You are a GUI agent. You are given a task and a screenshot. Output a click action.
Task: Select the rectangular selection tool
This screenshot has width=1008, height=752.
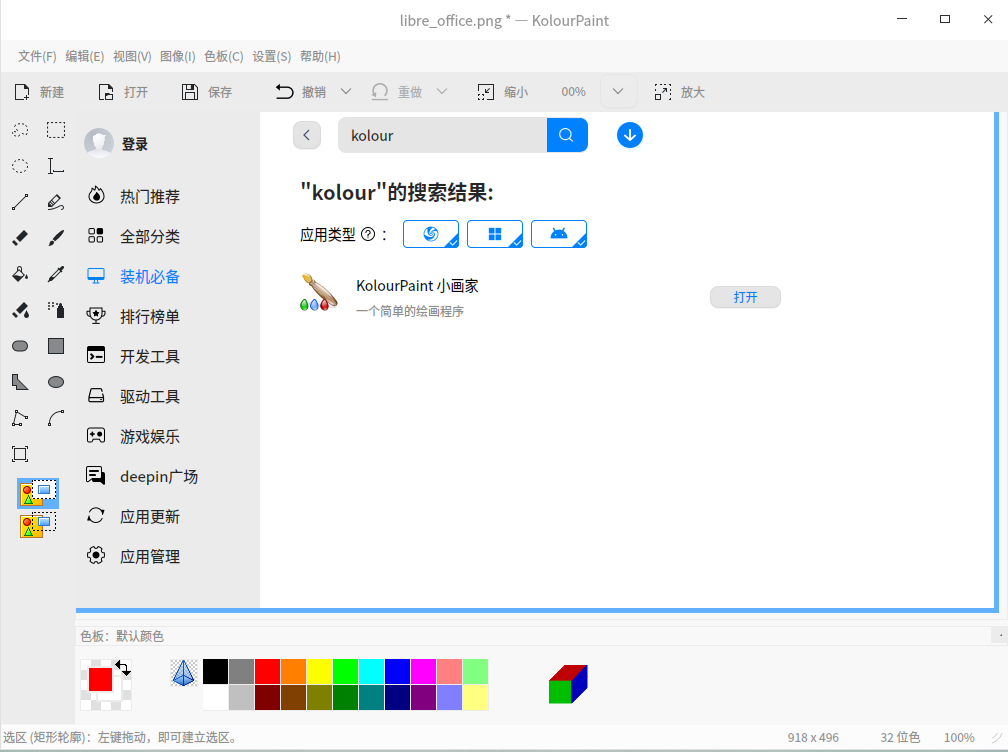tap(55, 130)
